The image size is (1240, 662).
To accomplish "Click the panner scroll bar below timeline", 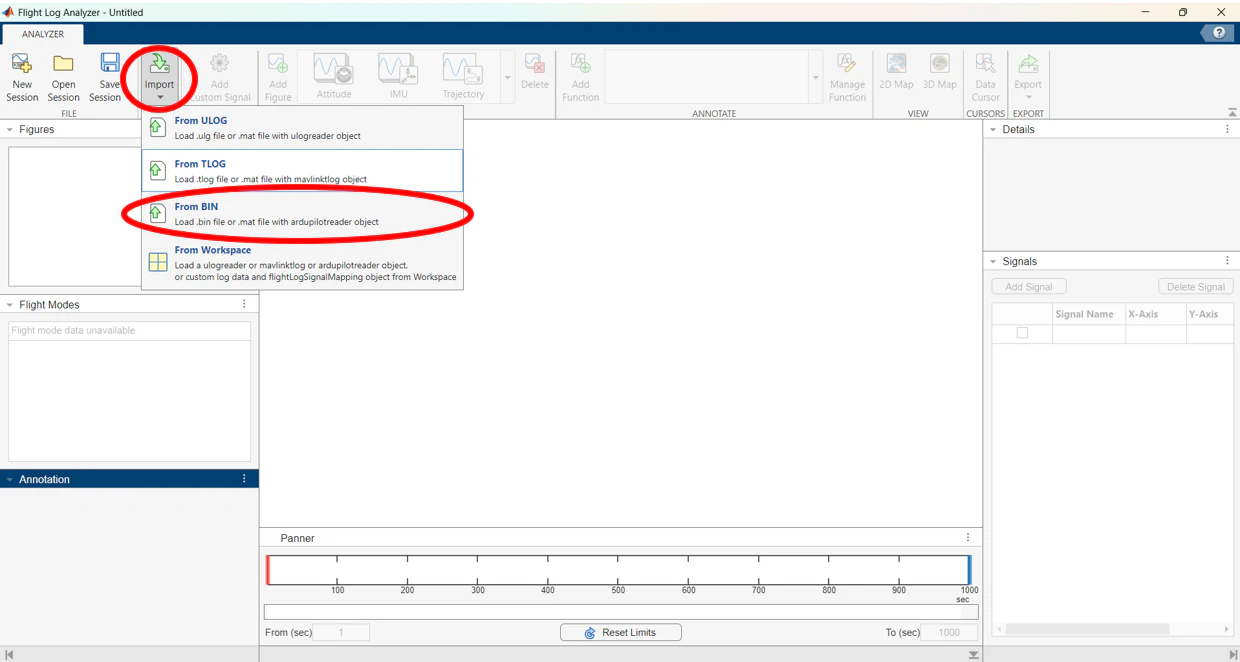I will pyautogui.click(x=620, y=612).
